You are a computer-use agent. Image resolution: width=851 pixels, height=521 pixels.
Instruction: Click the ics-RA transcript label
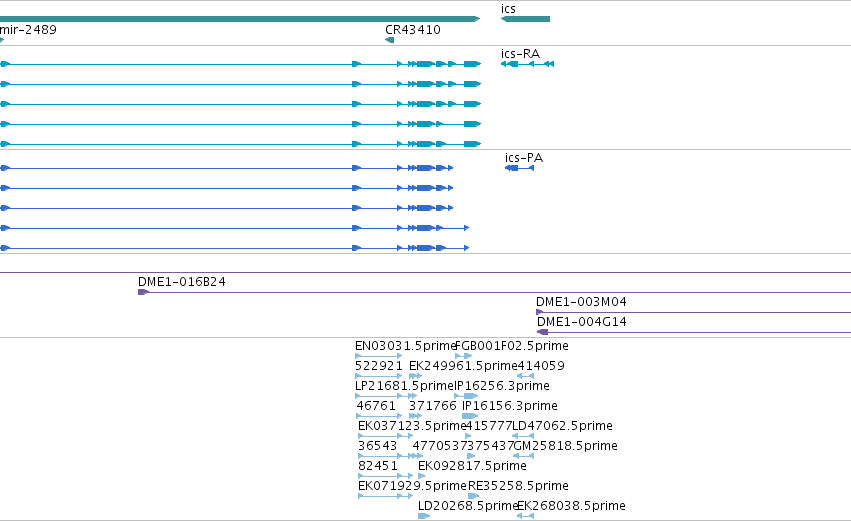[520, 54]
